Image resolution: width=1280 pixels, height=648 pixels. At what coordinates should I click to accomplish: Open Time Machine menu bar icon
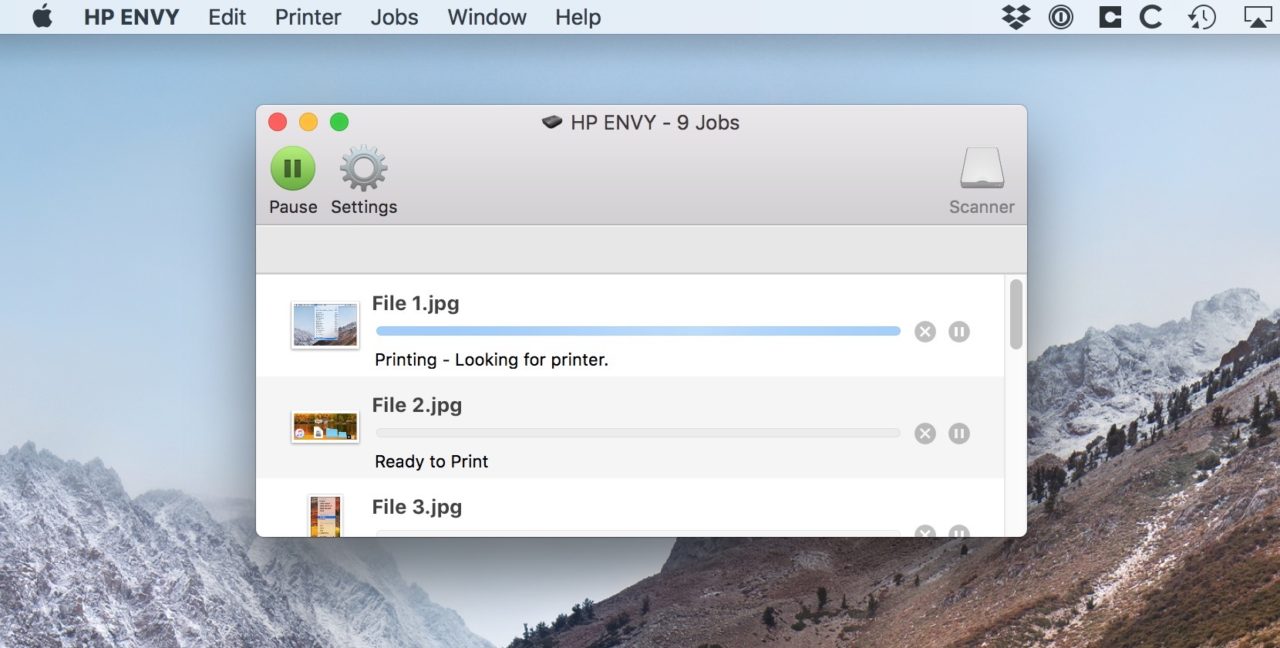point(1202,17)
